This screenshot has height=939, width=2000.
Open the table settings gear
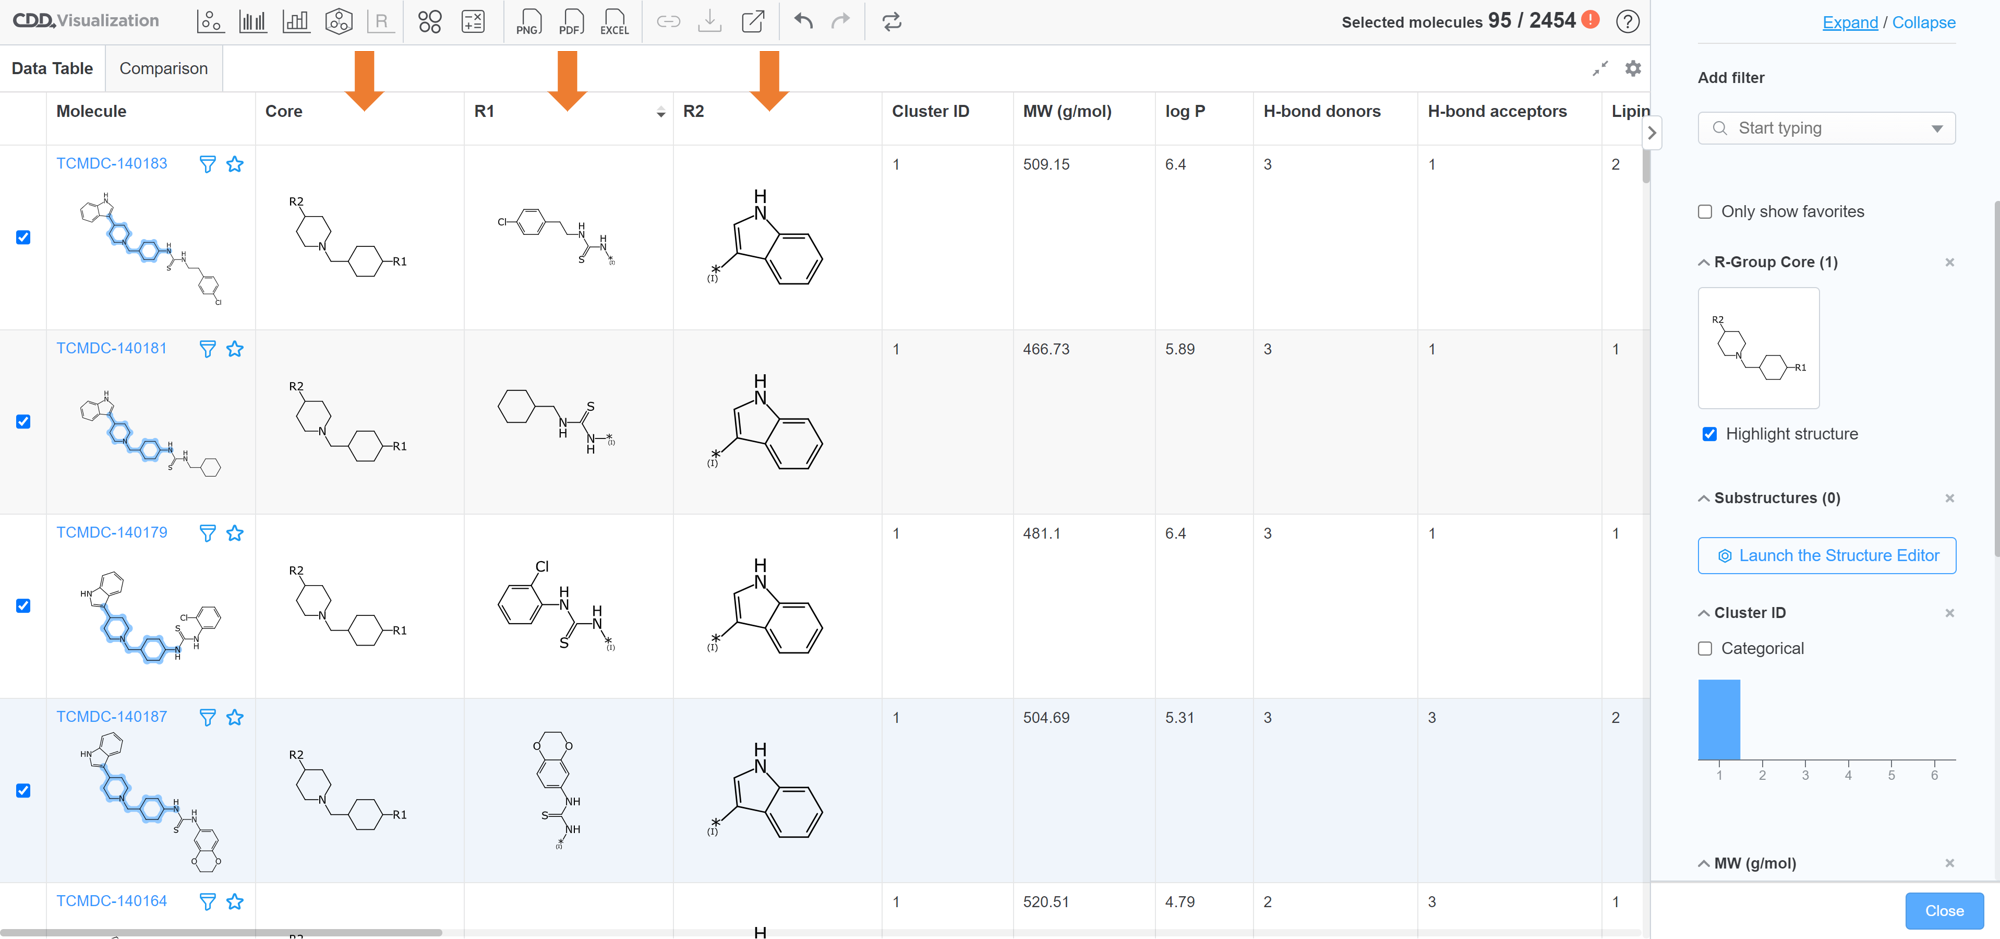[x=1633, y=68]
